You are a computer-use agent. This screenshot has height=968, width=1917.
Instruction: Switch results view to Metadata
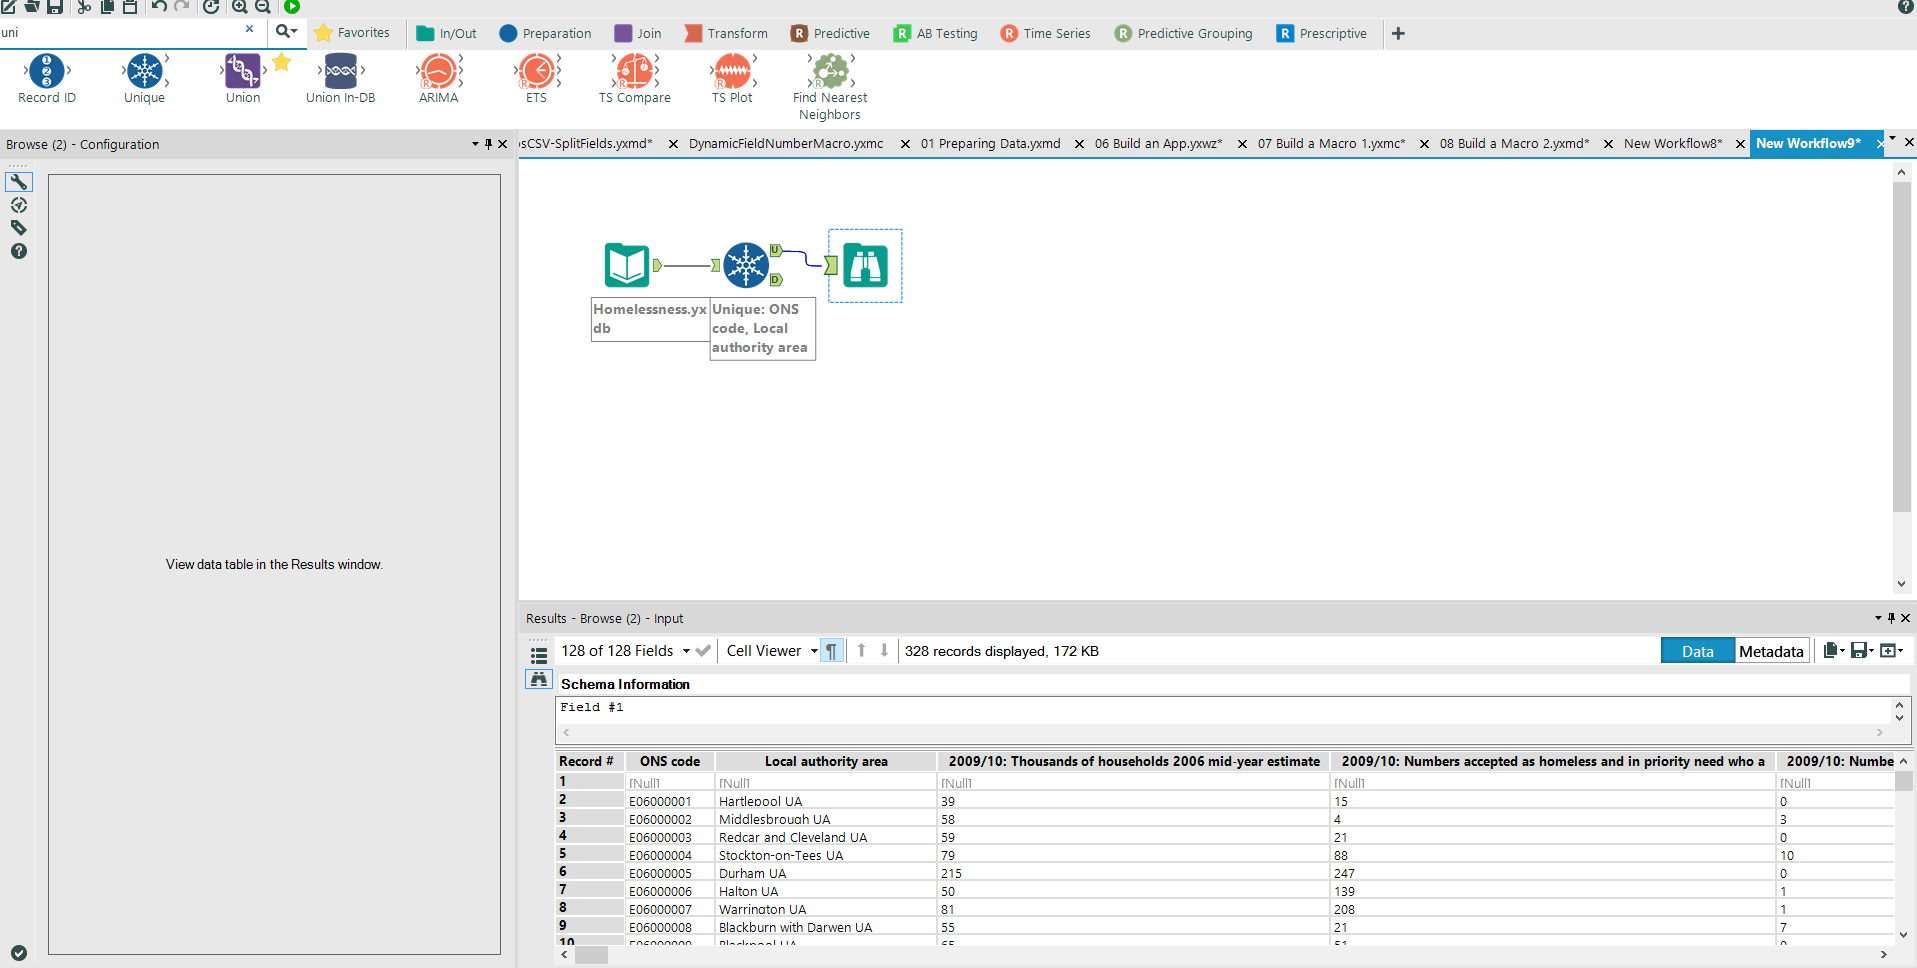pos(1771,651)
